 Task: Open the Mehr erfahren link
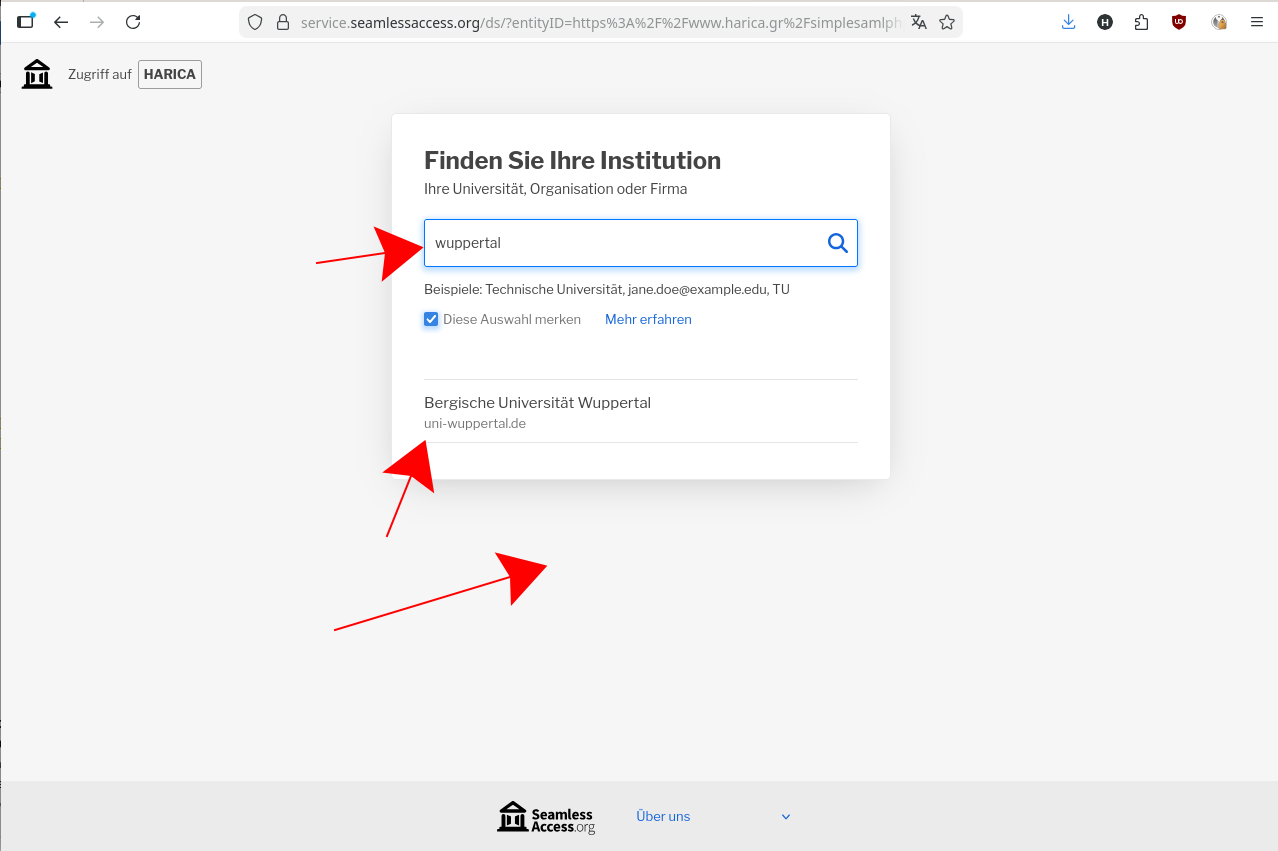tap(647, 319)
